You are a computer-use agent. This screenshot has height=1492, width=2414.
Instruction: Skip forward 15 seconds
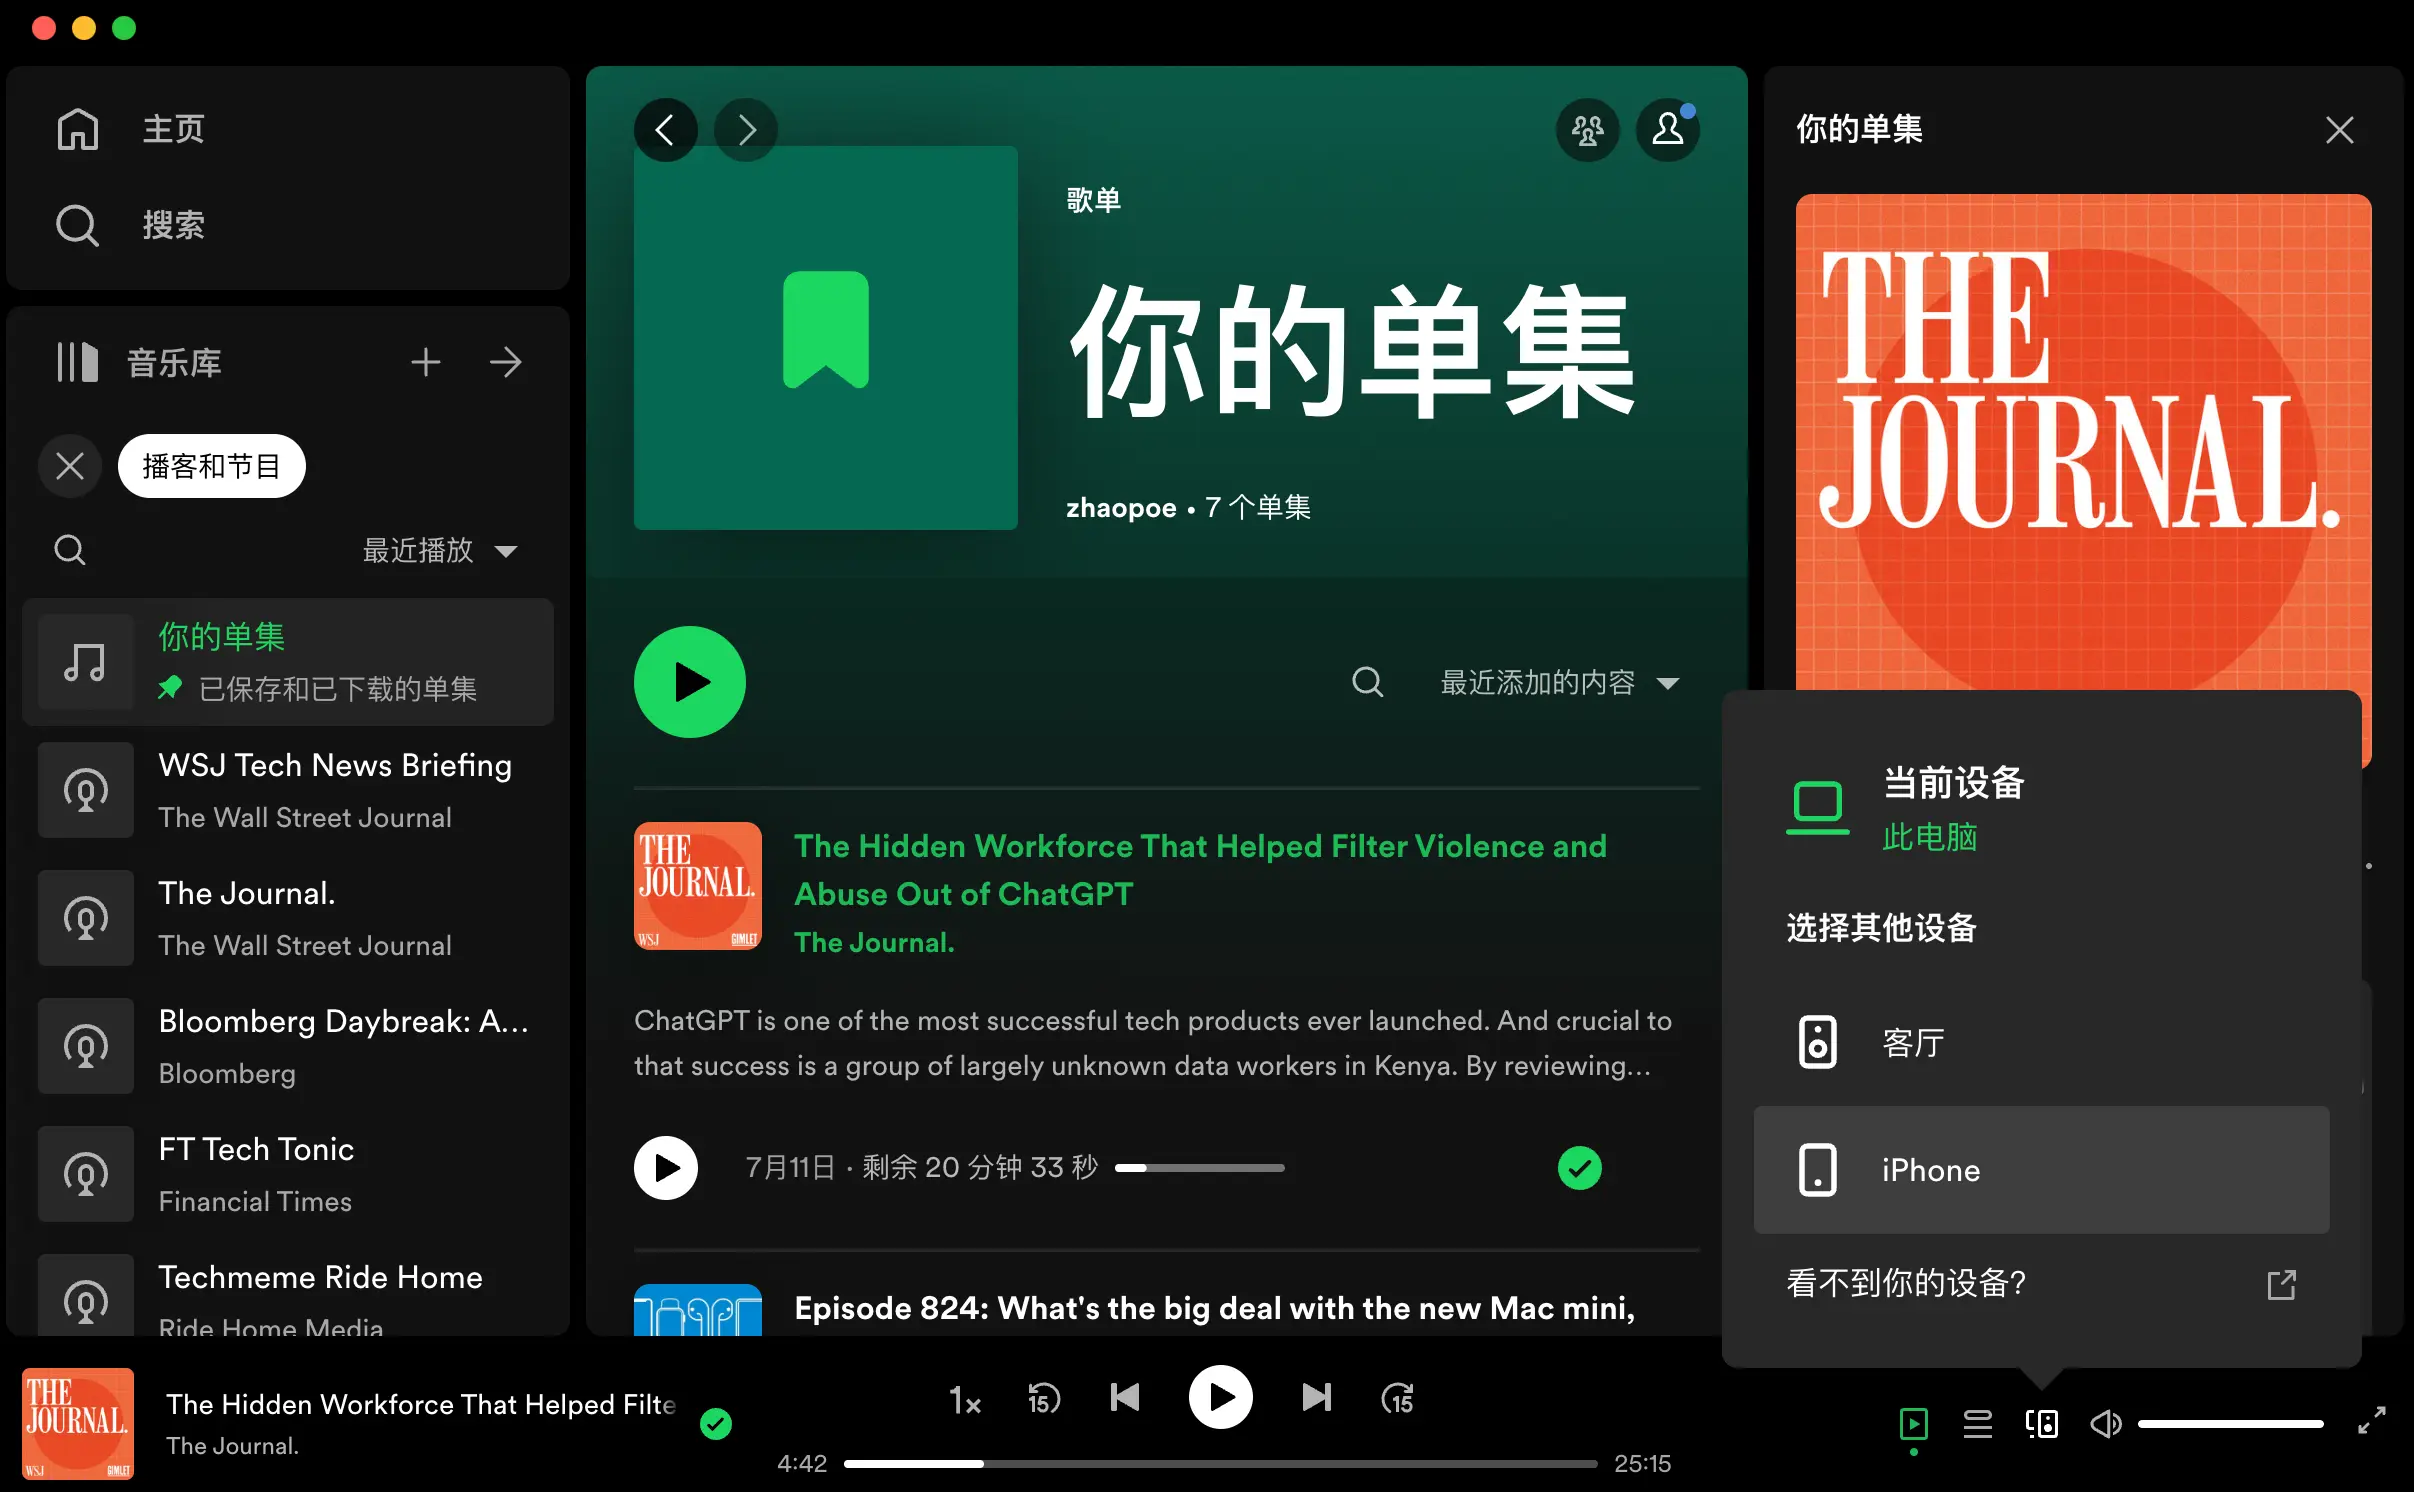coord(1397,1398)
